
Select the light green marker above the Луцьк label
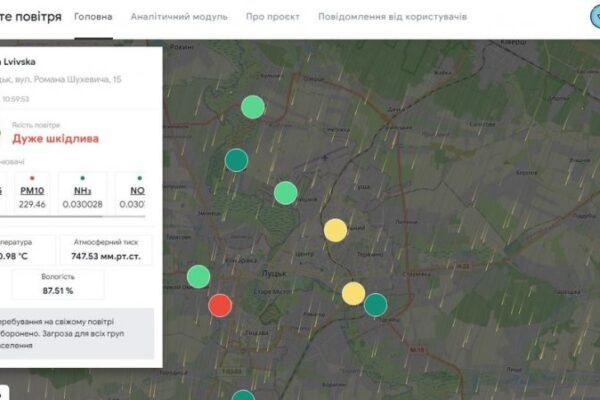pyautogui.click(x=286, y=192)
